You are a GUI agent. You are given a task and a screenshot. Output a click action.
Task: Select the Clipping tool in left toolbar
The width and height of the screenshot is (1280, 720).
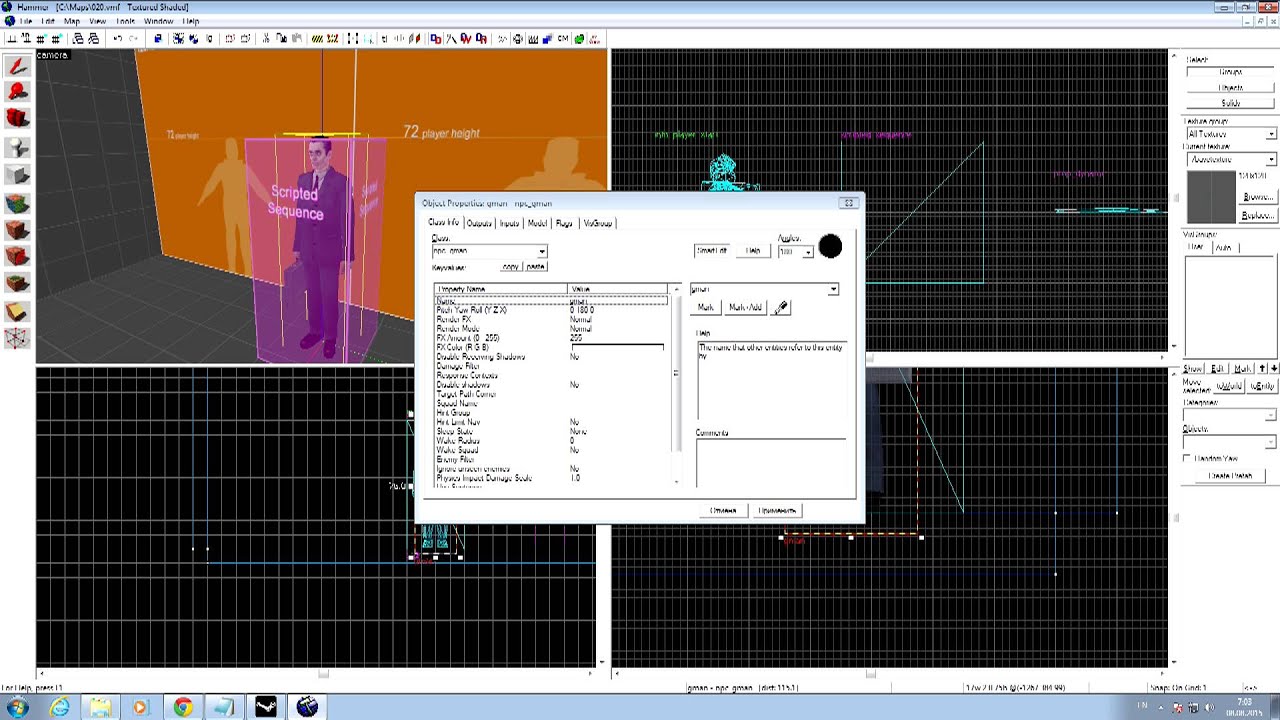click(x=17, y=311)
